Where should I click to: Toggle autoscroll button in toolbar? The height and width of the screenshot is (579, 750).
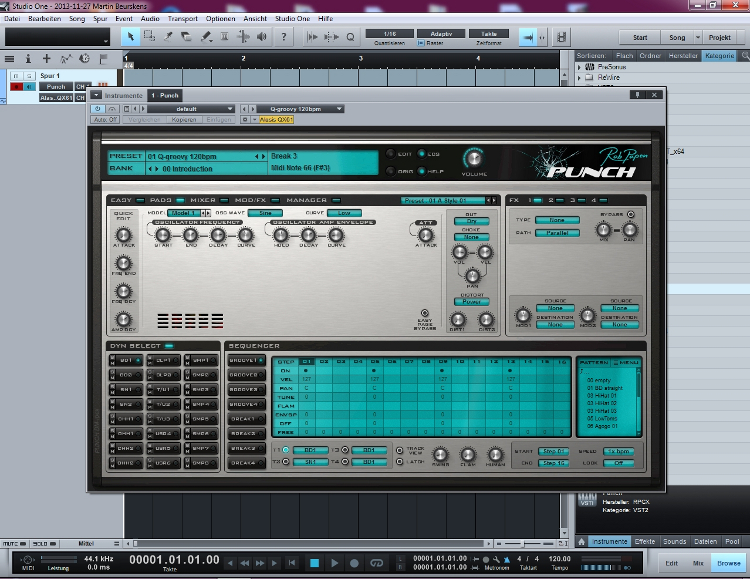(x=528, y=37)
